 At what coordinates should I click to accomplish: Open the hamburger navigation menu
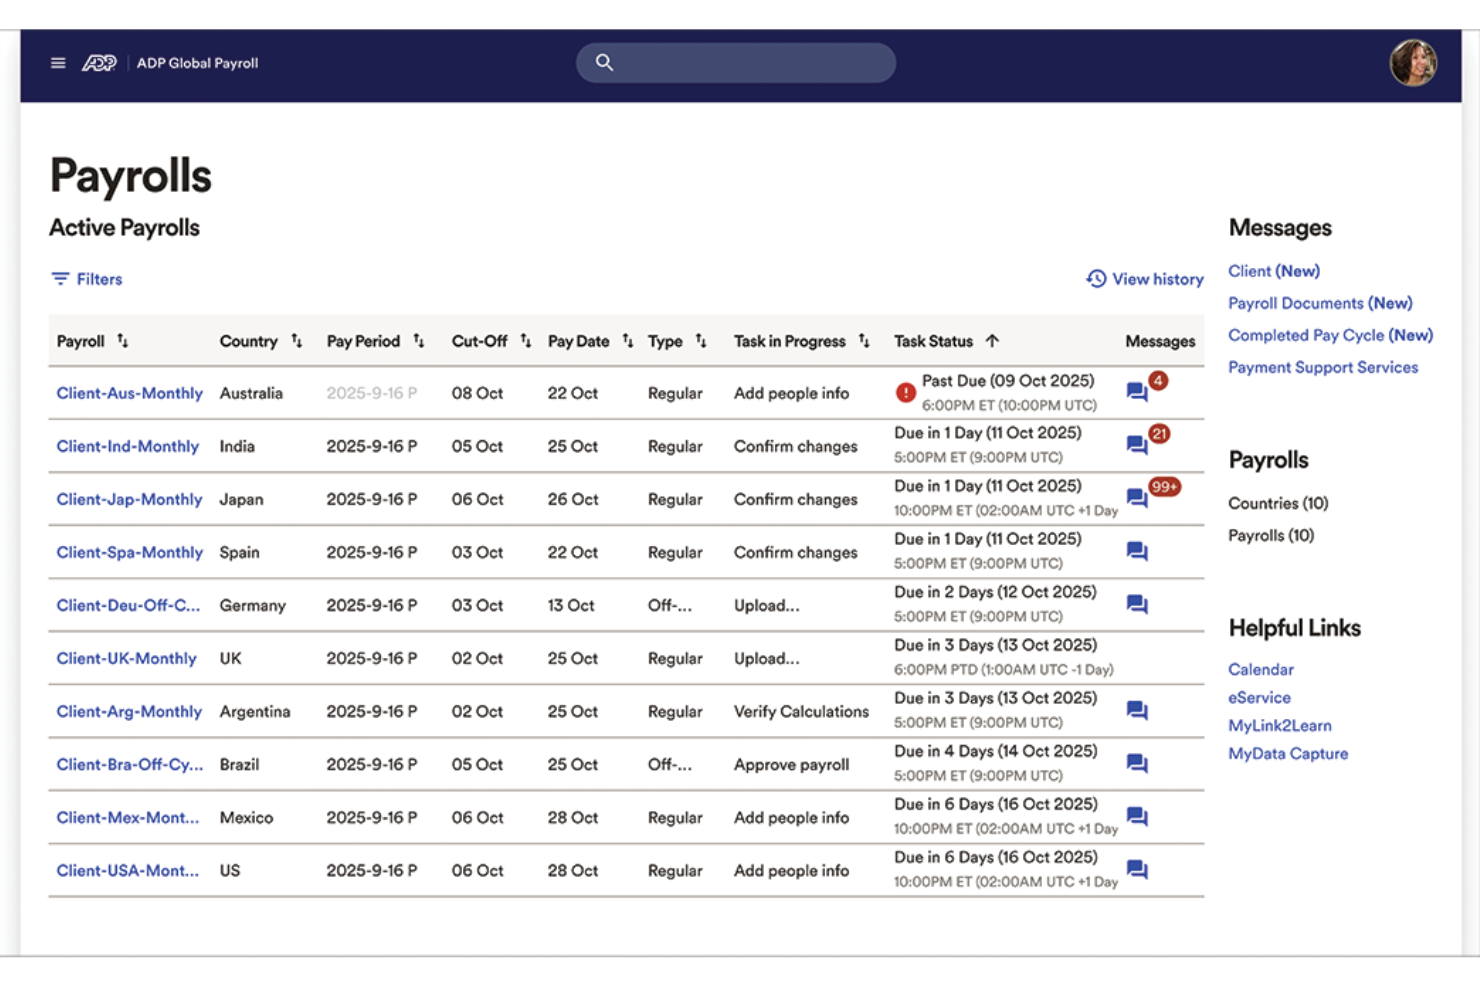(x=58, y=63)
